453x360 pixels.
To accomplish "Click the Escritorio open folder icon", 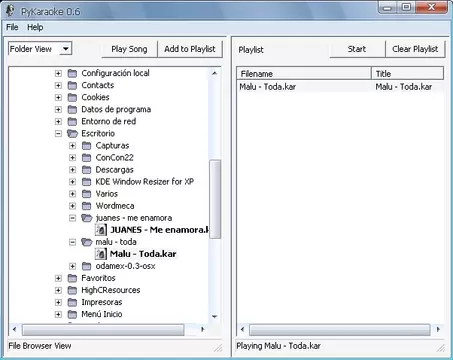I will pos(72,133).
